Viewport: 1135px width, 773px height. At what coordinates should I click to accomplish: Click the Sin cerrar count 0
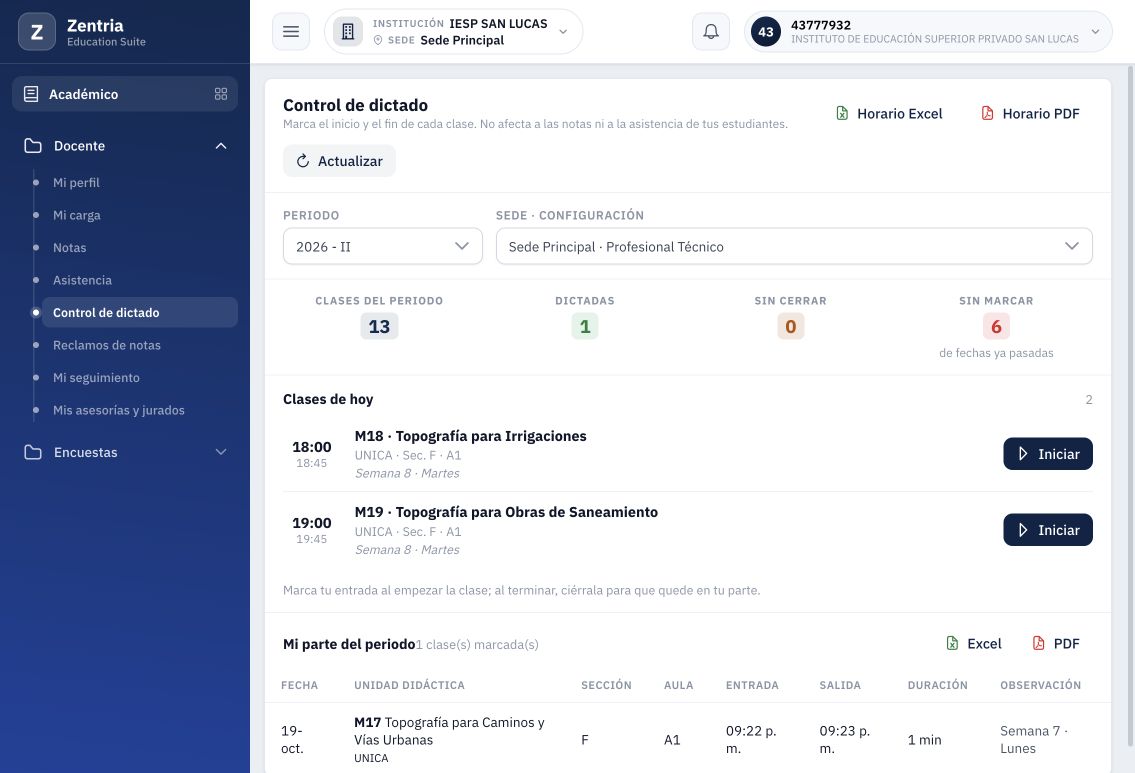(x=790, y=326)
